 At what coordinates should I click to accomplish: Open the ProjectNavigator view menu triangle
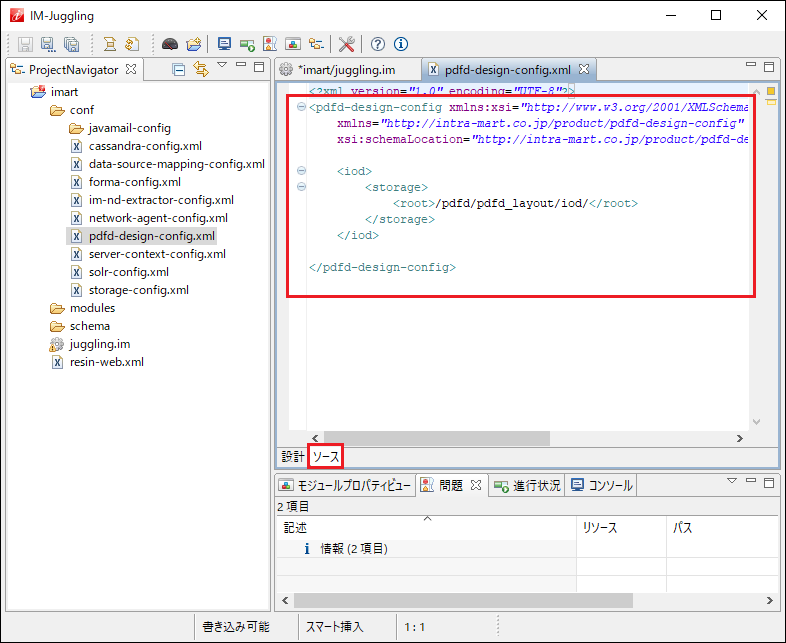[x=223, y=66]
